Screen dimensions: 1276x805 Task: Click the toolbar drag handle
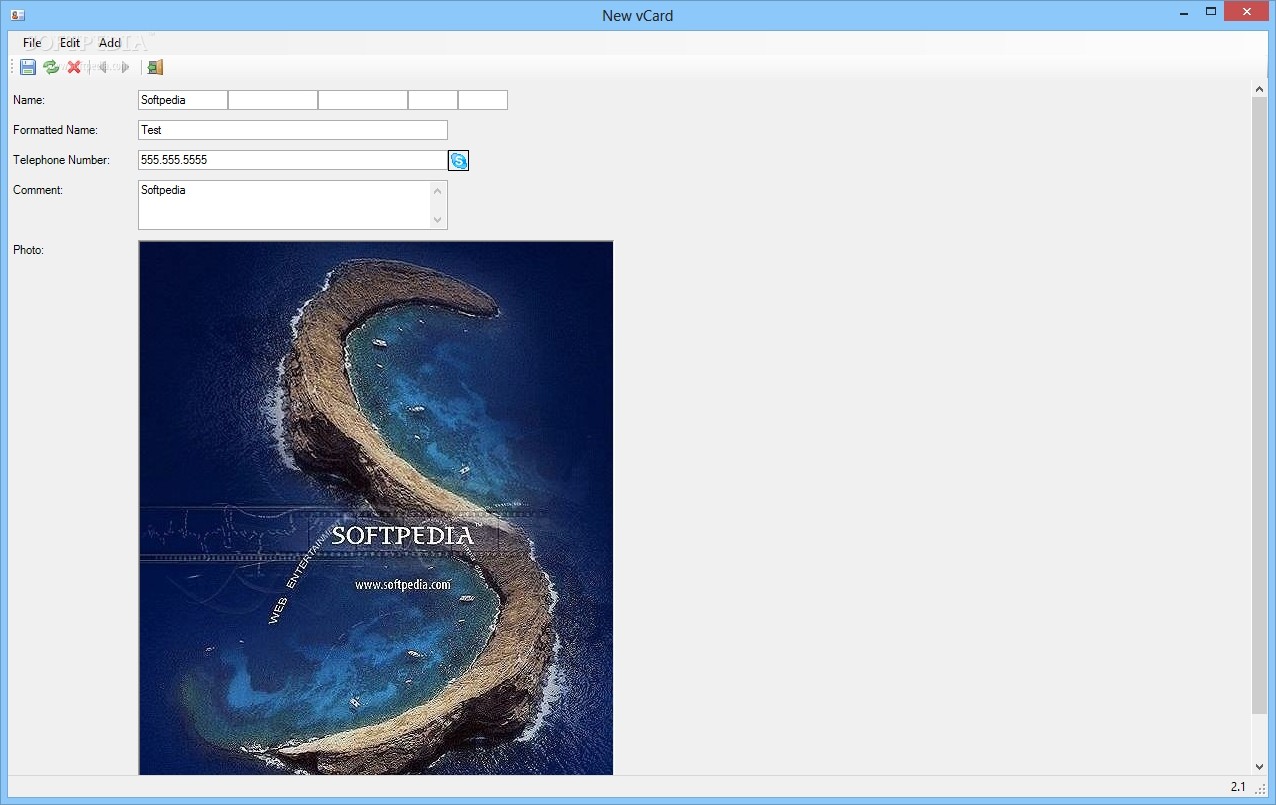(x=13, y=67)
